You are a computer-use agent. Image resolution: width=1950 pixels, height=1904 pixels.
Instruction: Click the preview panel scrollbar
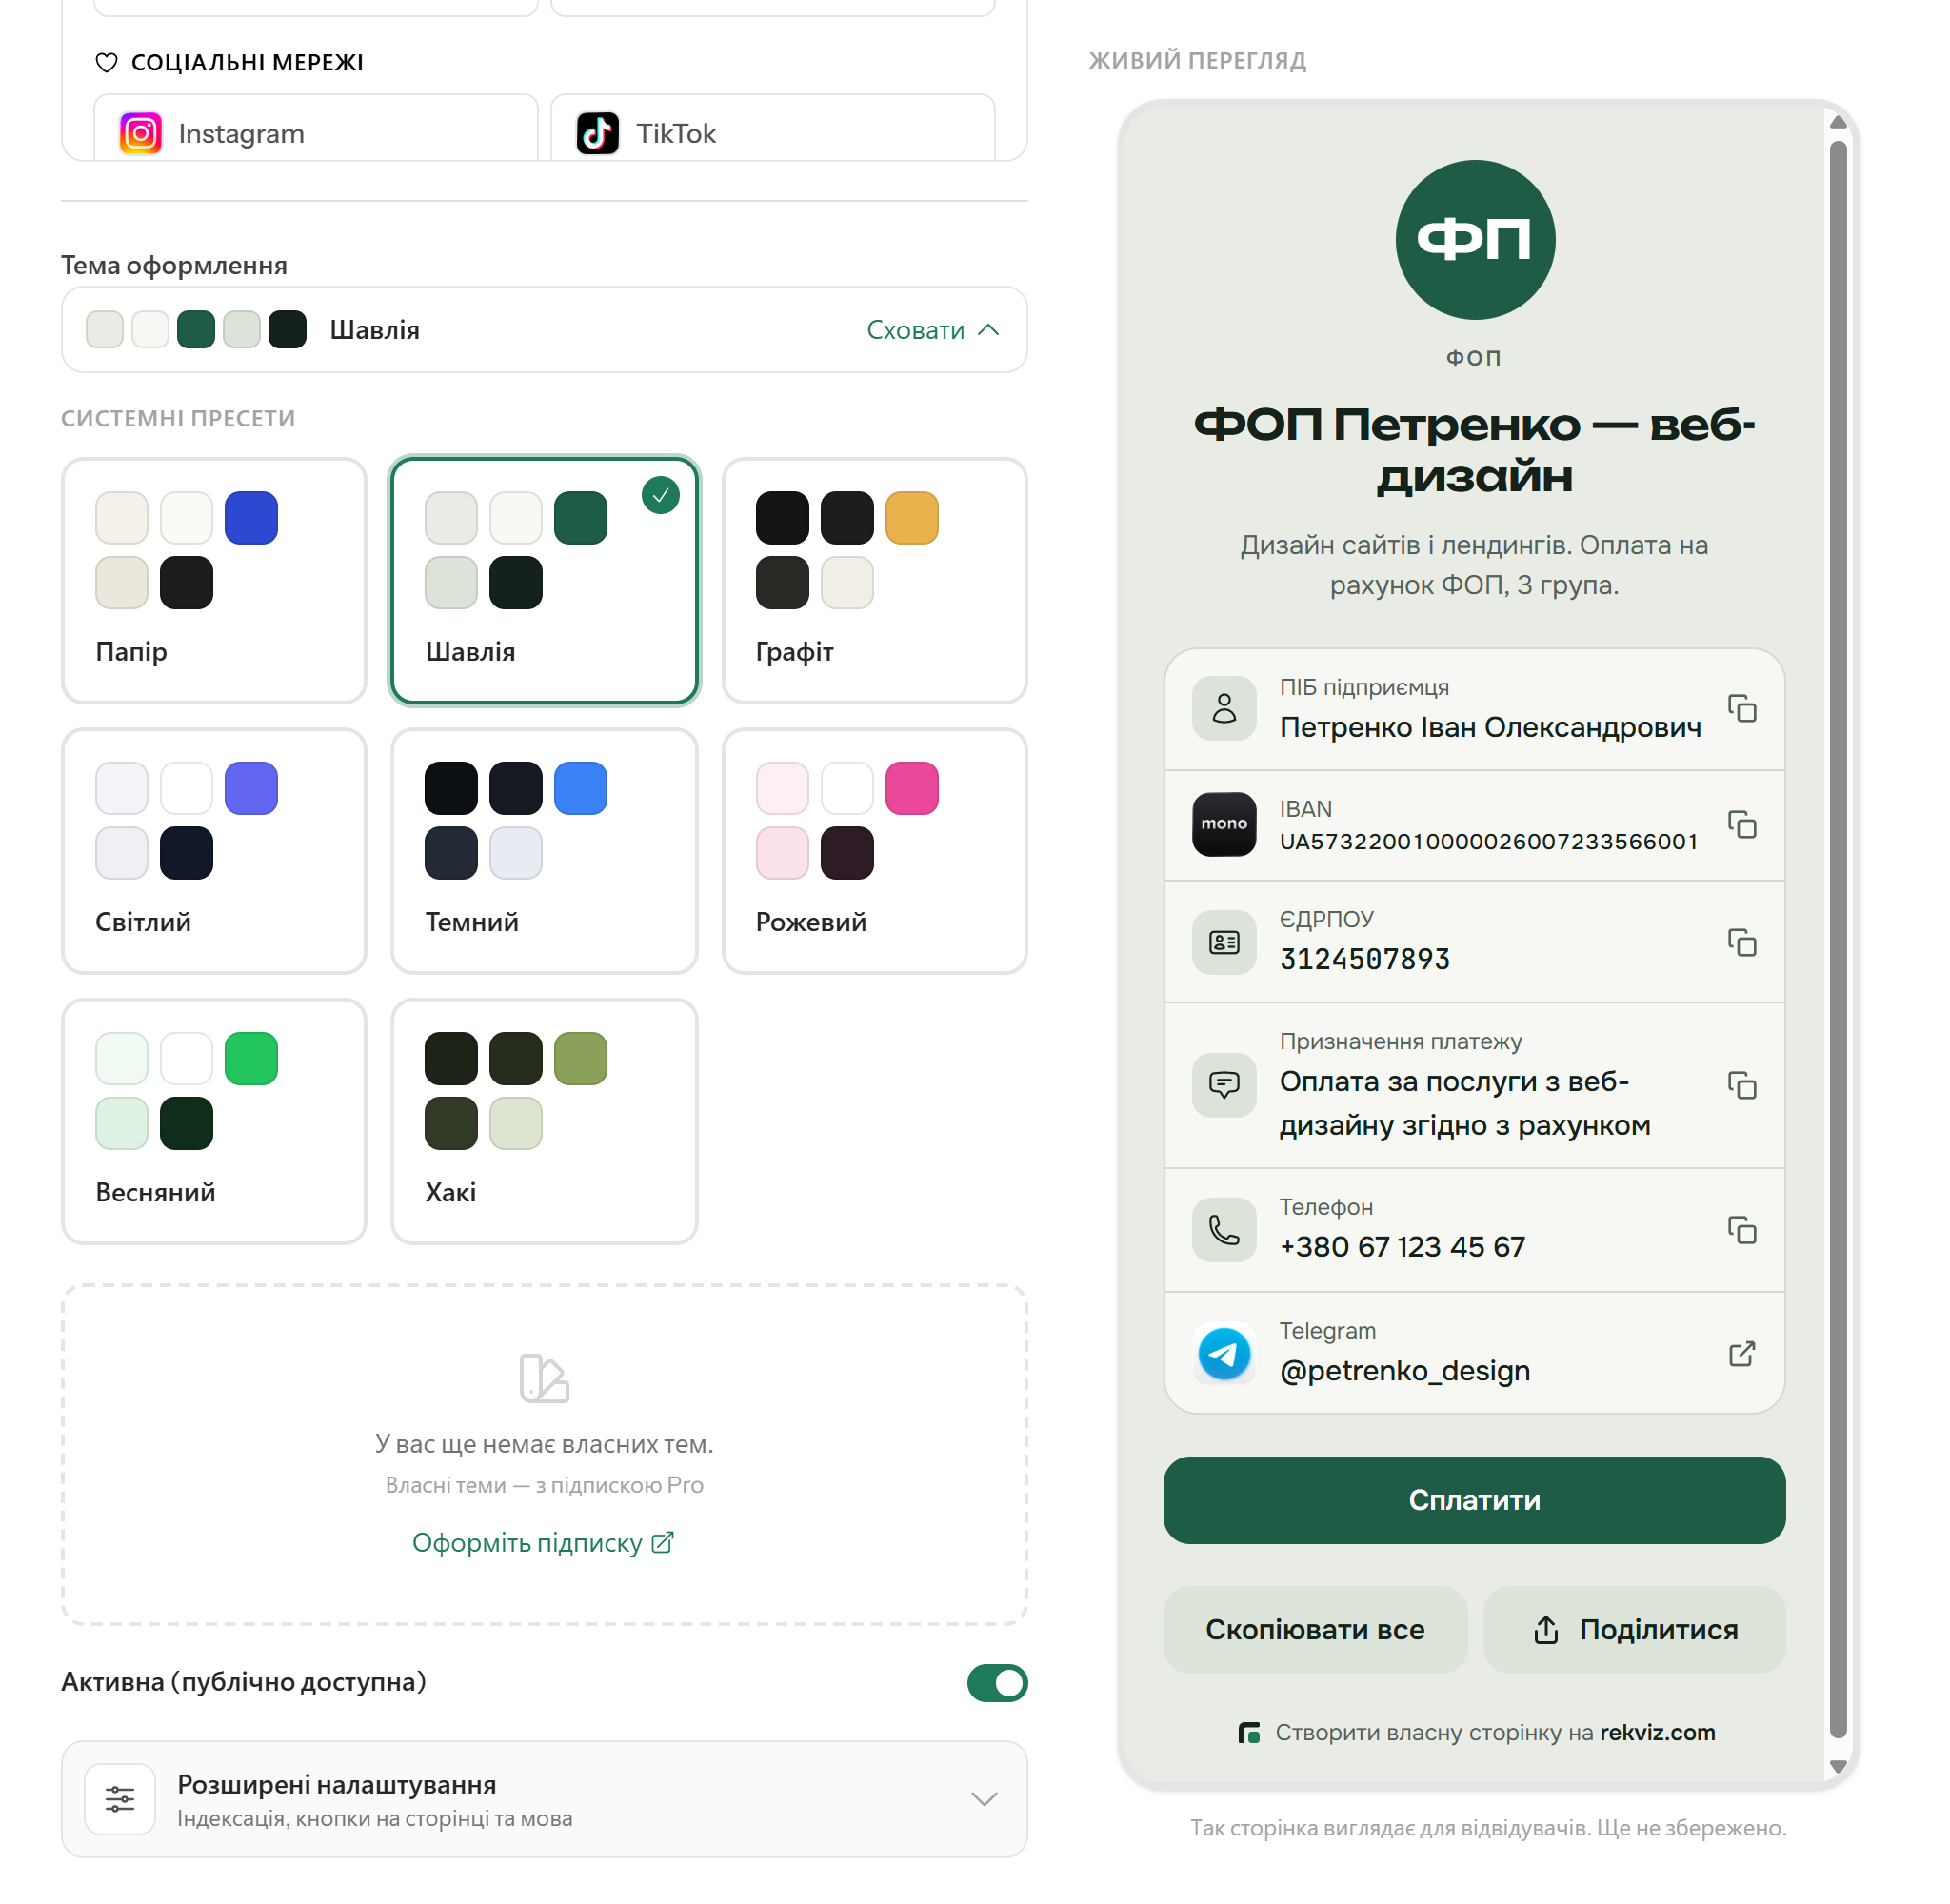[x=1837, y=938]
